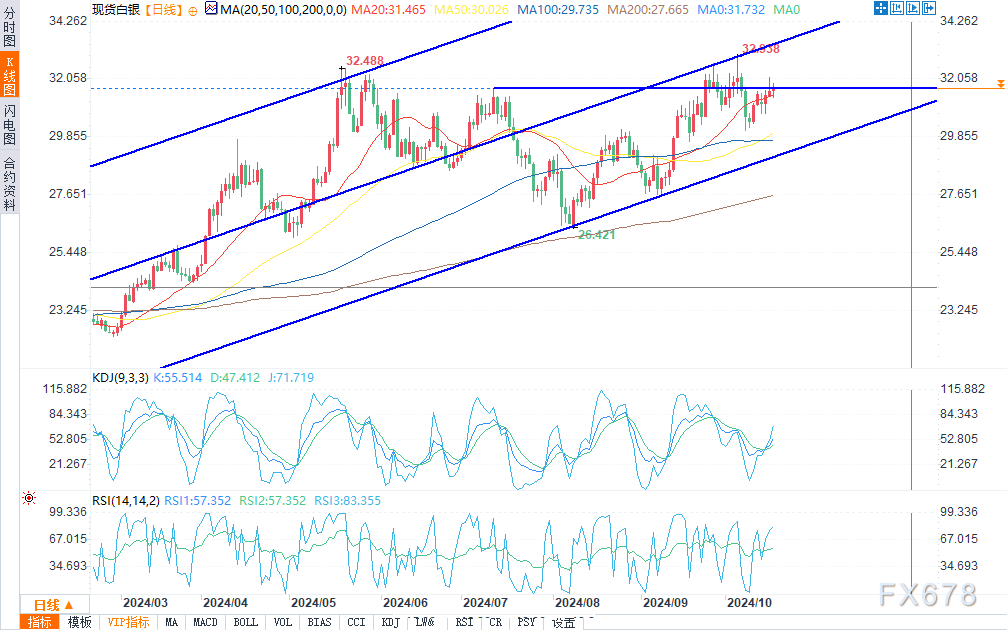The height and width of the screenshot is (630, 1007).
Task: Click the red sun icon beside RSI
Action: coord(29,498)
